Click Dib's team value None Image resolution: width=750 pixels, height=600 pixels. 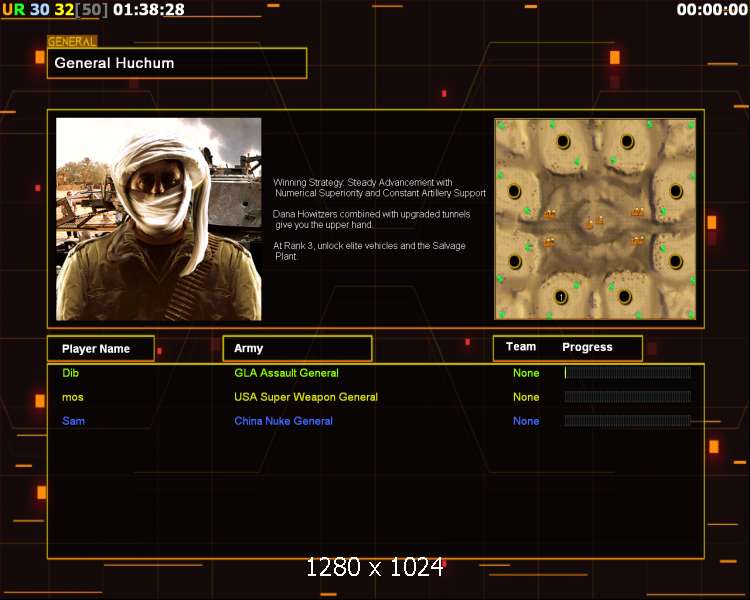pos(526,373)
